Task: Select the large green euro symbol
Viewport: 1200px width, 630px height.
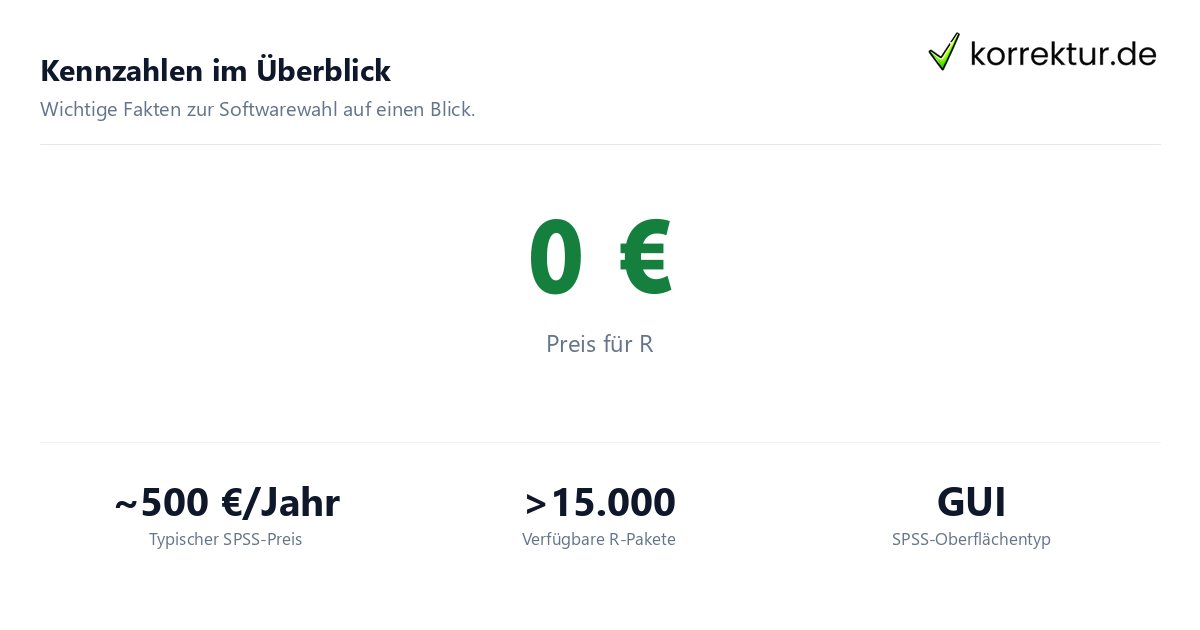Action: pyautogui.click(x=645, y=257)
